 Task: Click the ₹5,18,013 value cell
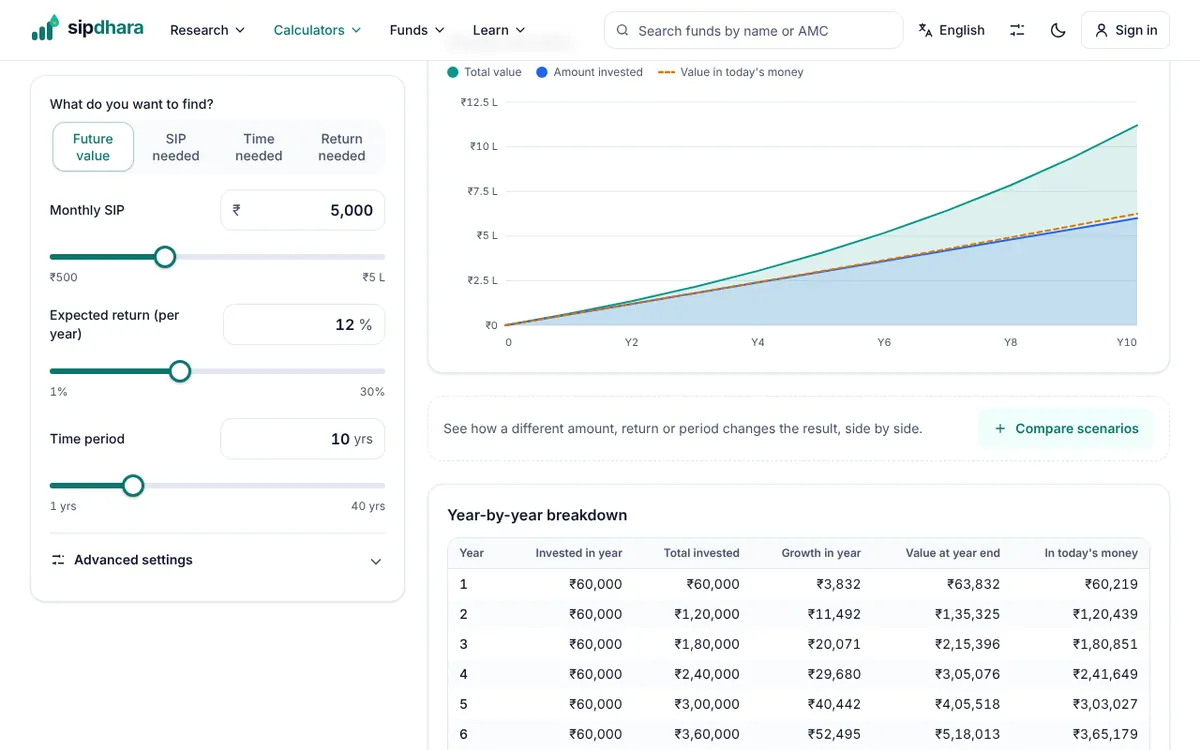(x=968, y=734)
